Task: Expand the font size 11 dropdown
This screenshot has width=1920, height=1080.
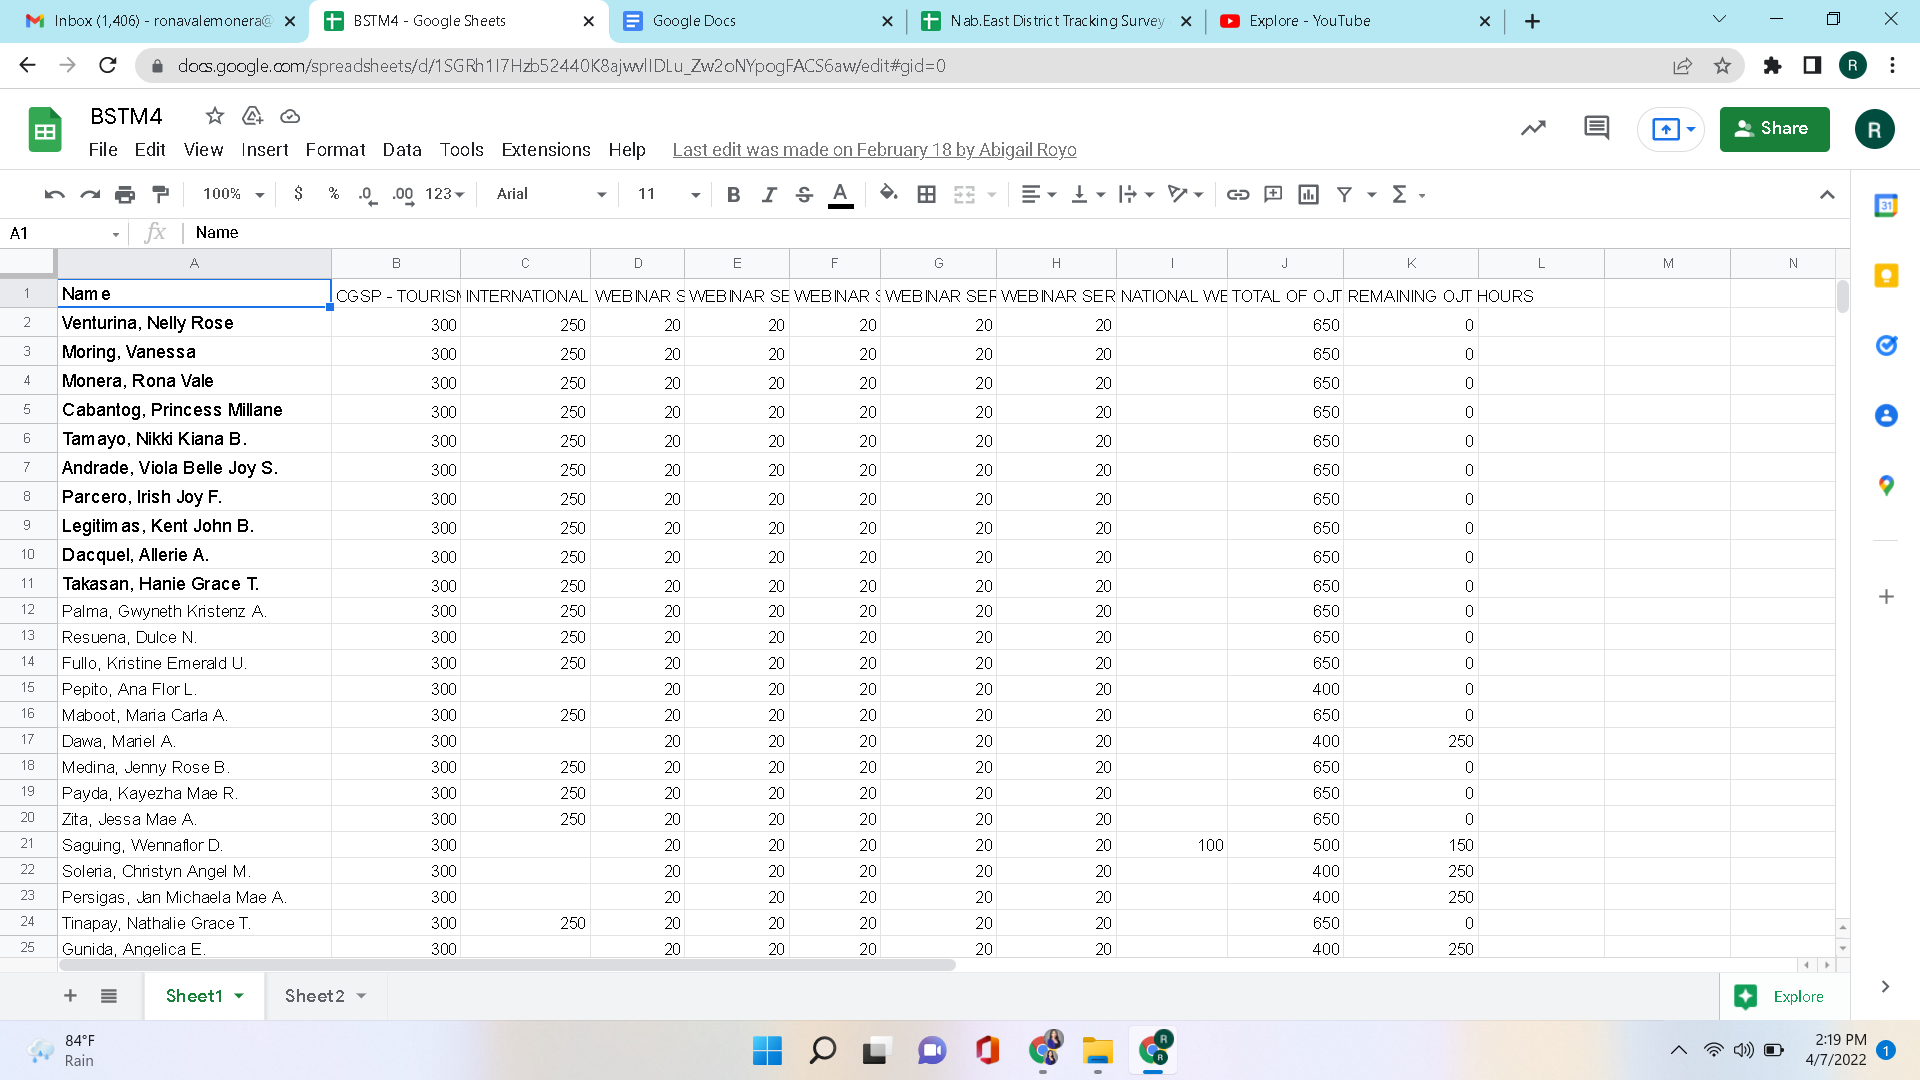Action: [x=668, y=194]
